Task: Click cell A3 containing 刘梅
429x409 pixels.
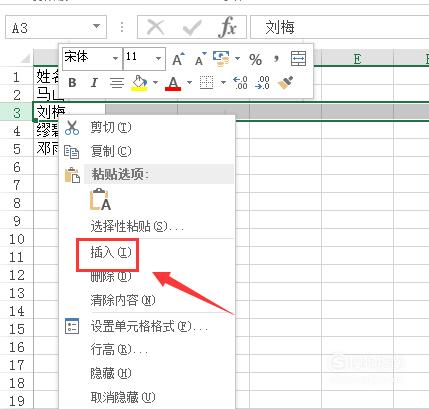Action: tap(69, 113)
